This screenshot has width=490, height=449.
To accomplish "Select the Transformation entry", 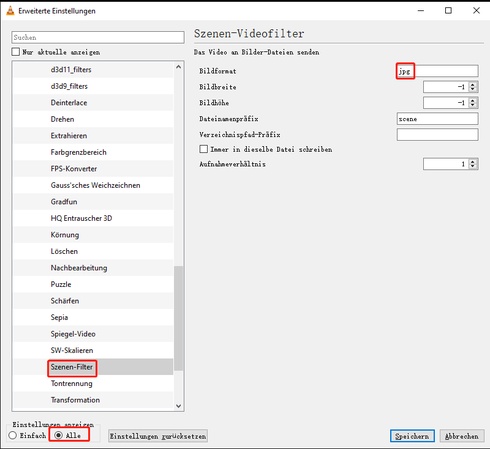I will pyautogui.click(x=93, y=400).
